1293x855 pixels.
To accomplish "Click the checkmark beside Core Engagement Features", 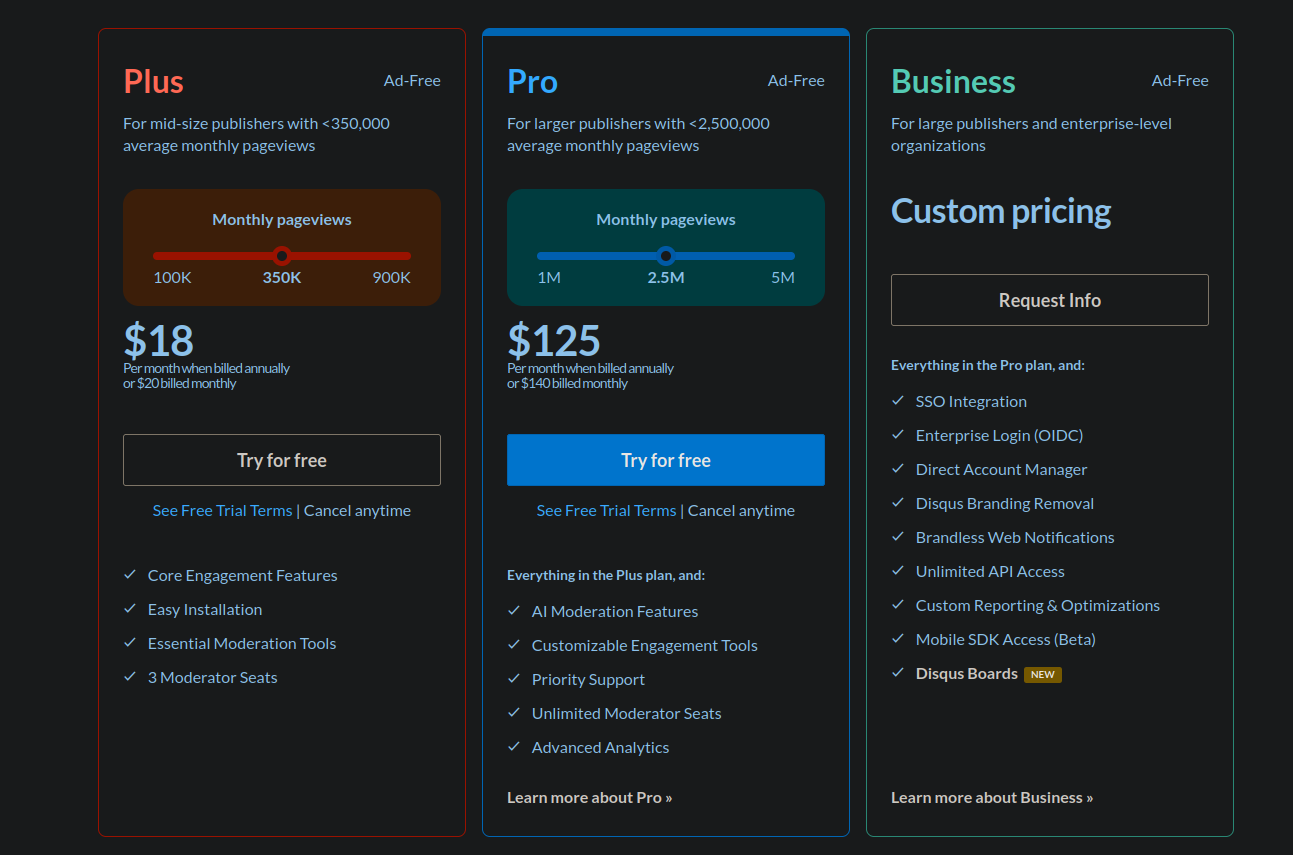I will point(130,575).
